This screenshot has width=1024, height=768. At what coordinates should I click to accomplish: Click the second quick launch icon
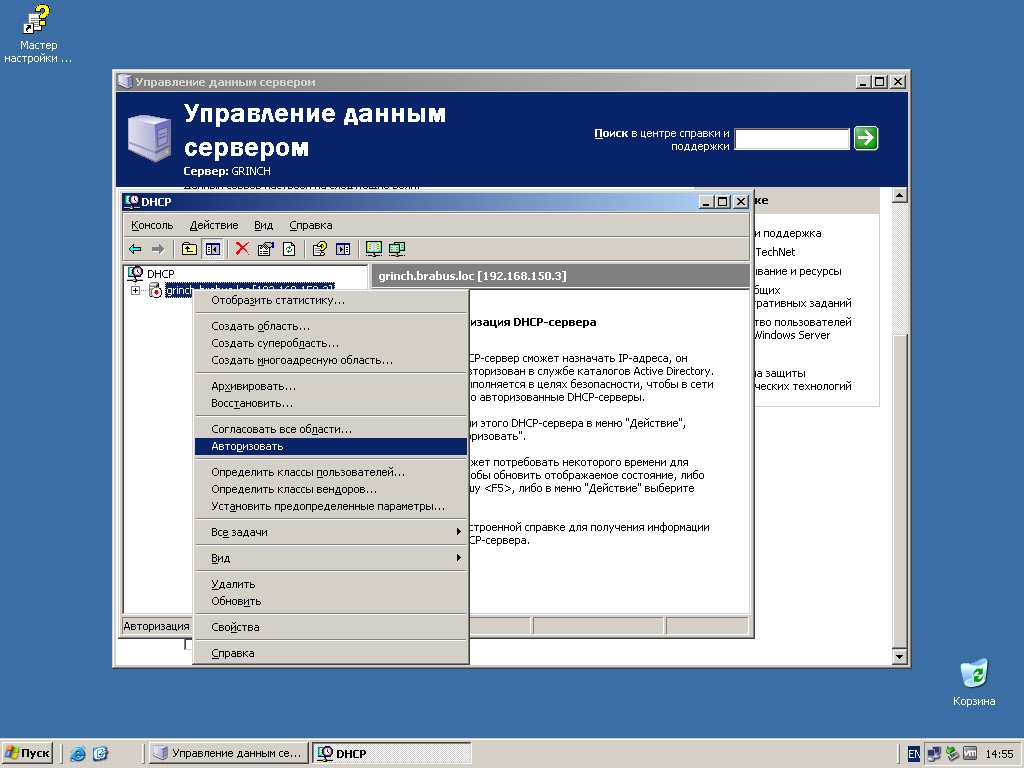[x=100, y=754]
